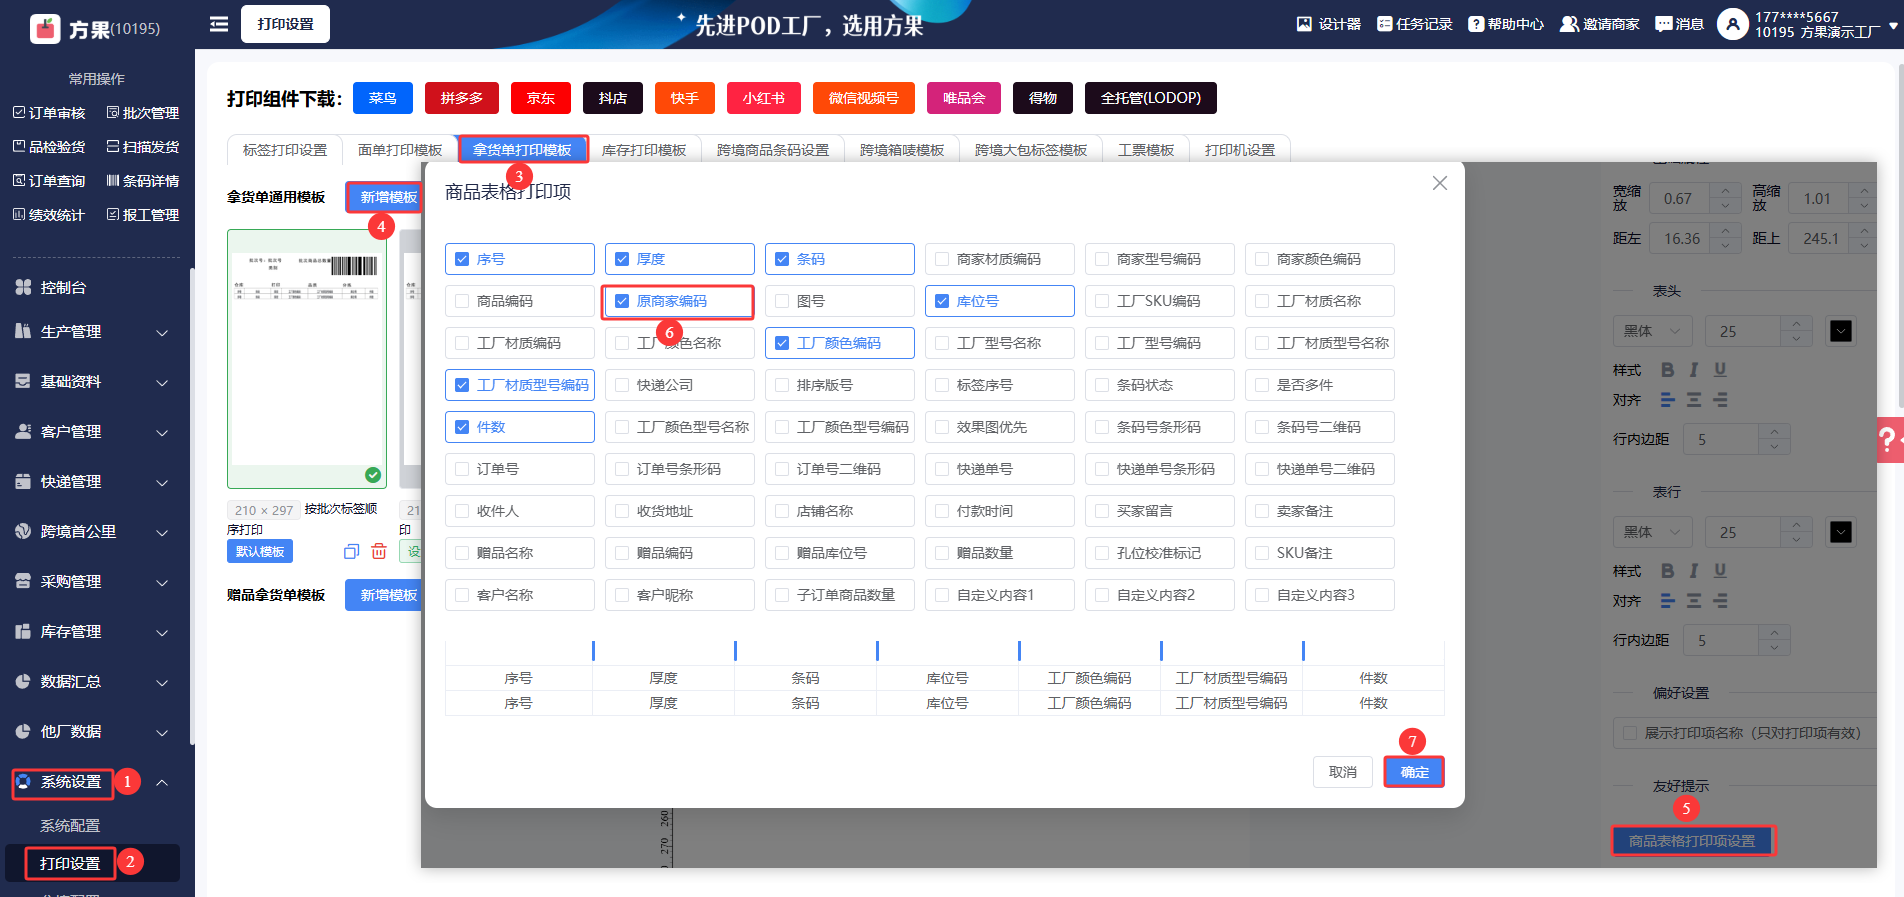The image size is (1904, 897).
Task: Select the 210 × 297 template thumbnail
Action: 307,358
